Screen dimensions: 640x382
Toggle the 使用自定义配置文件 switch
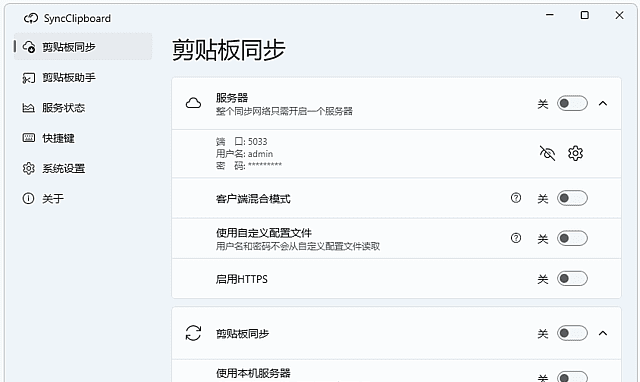572,238
